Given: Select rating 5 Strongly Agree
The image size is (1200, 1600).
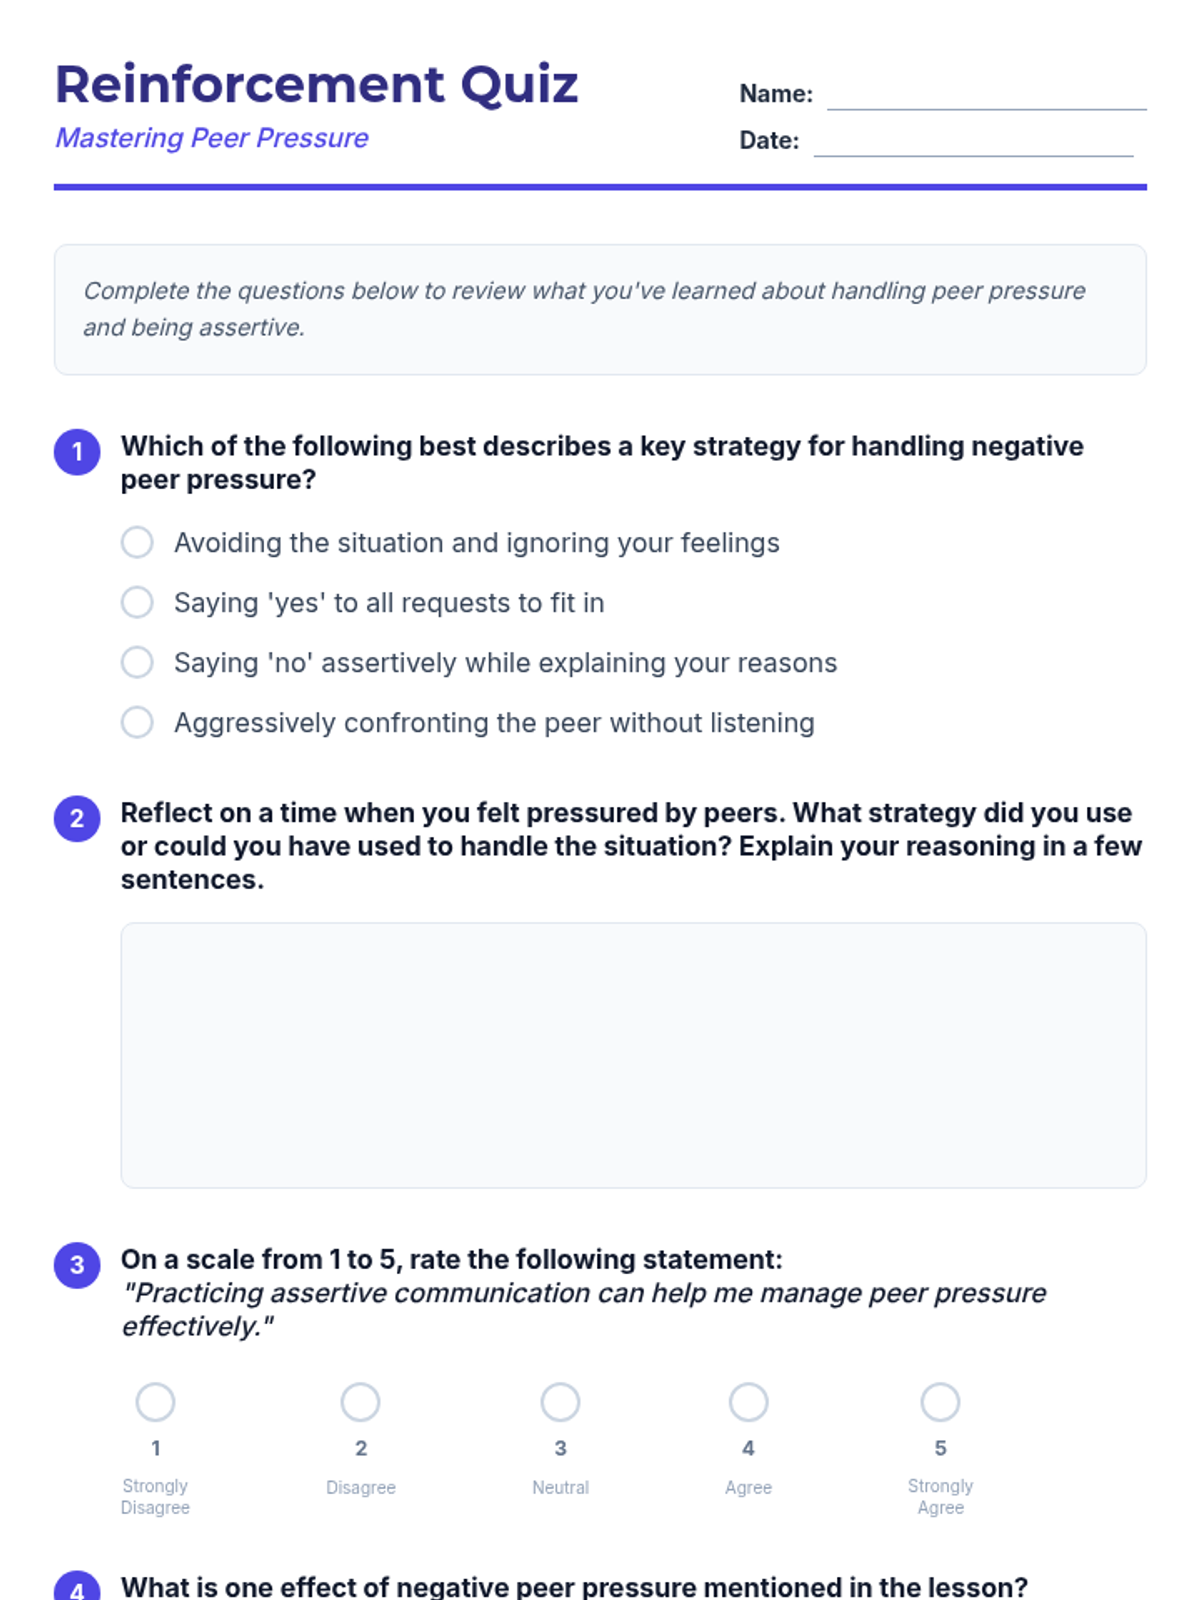Looking at the screenshot, I should coord(940,1402).
